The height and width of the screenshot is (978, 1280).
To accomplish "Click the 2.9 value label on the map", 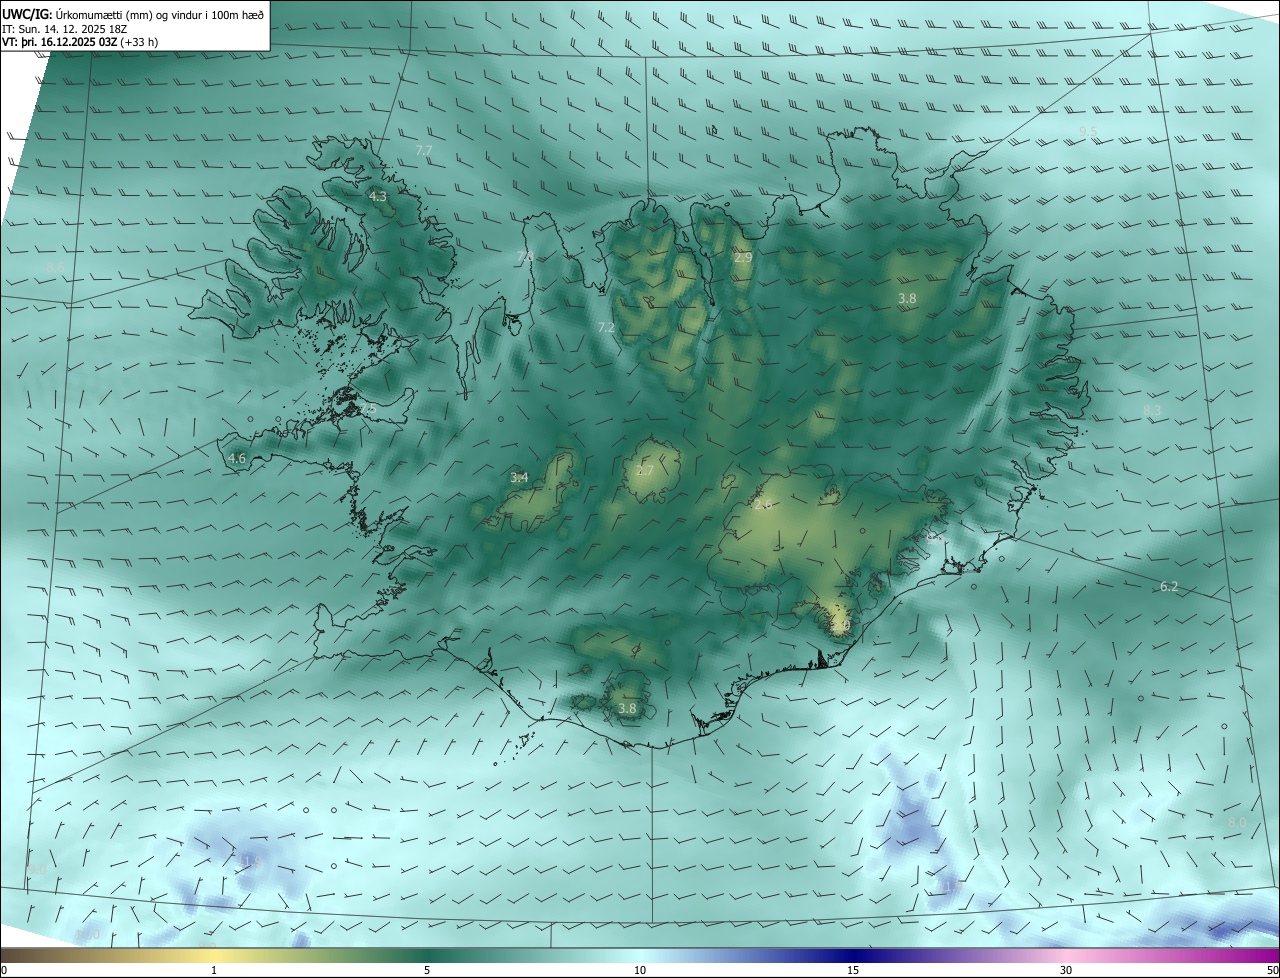I will pos(743,258).
